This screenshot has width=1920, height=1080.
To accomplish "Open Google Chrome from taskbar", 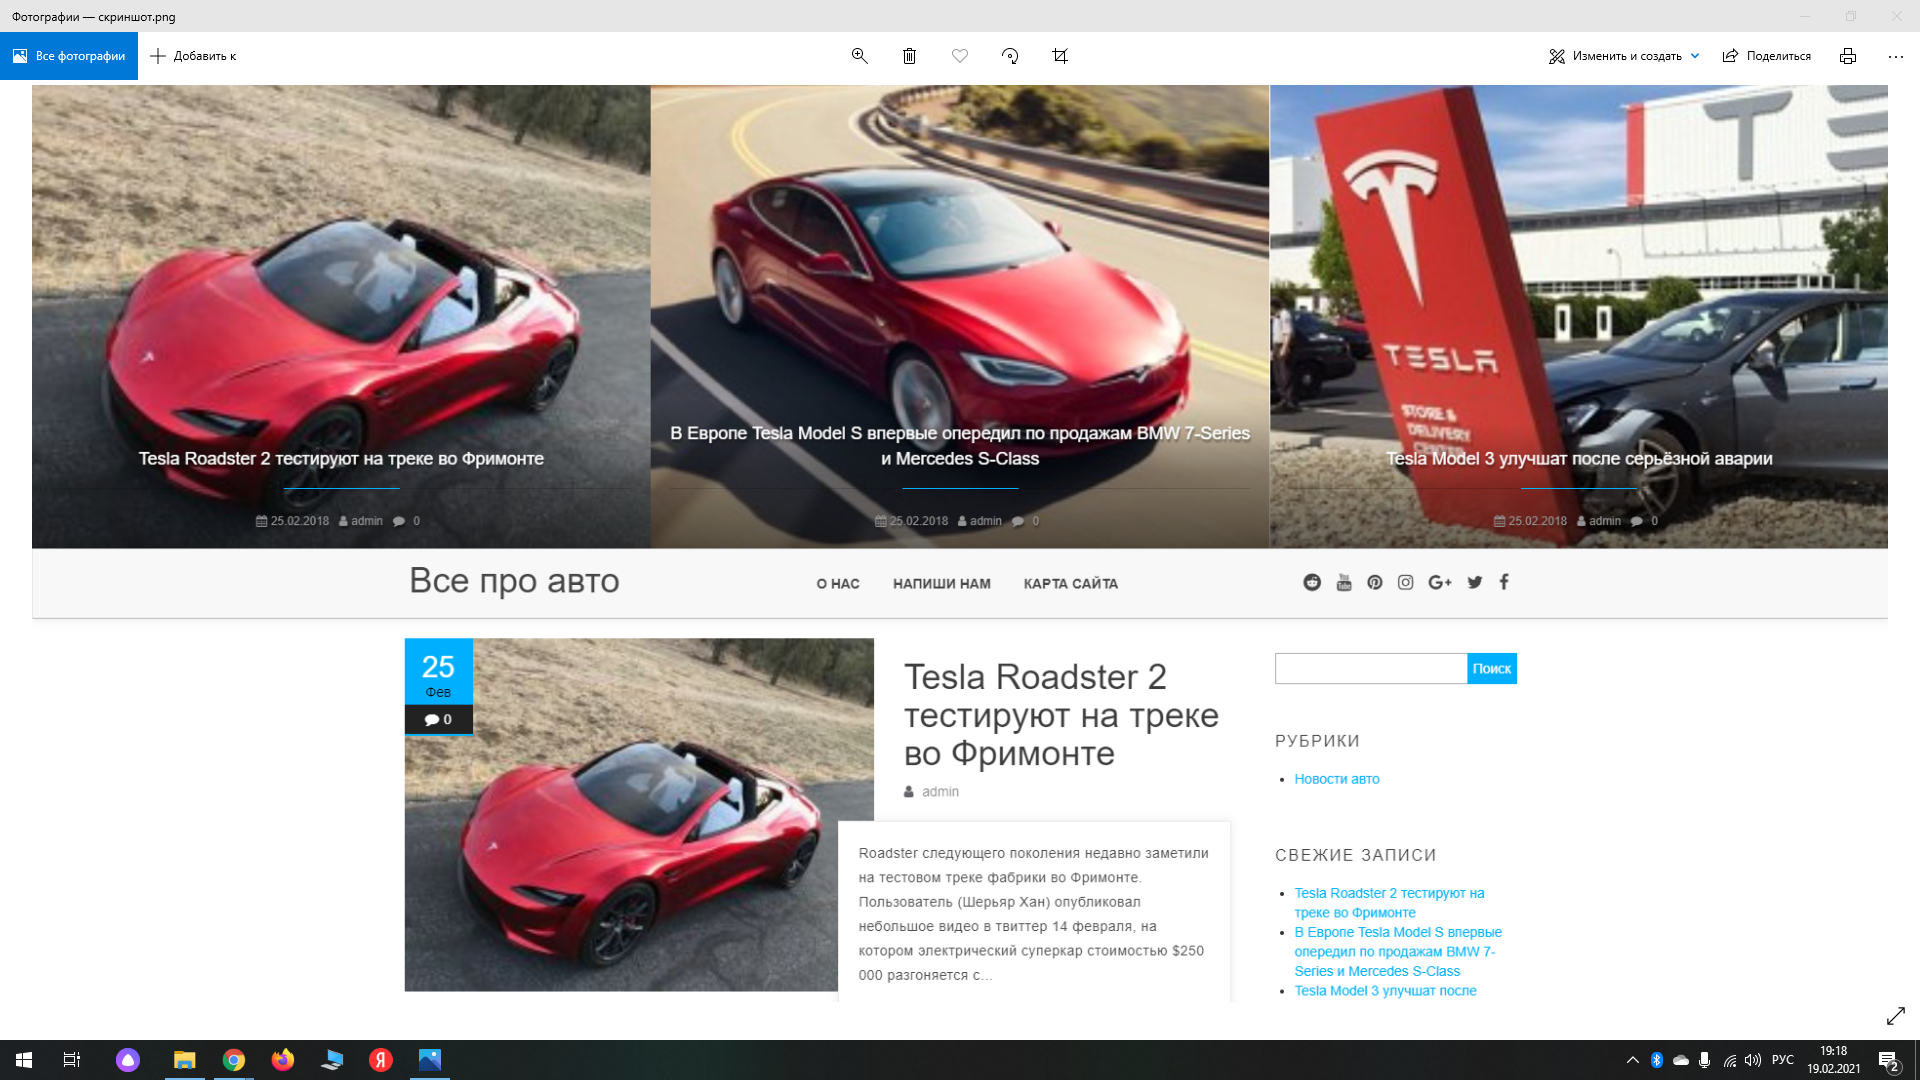I will (x=234, y=1060).
